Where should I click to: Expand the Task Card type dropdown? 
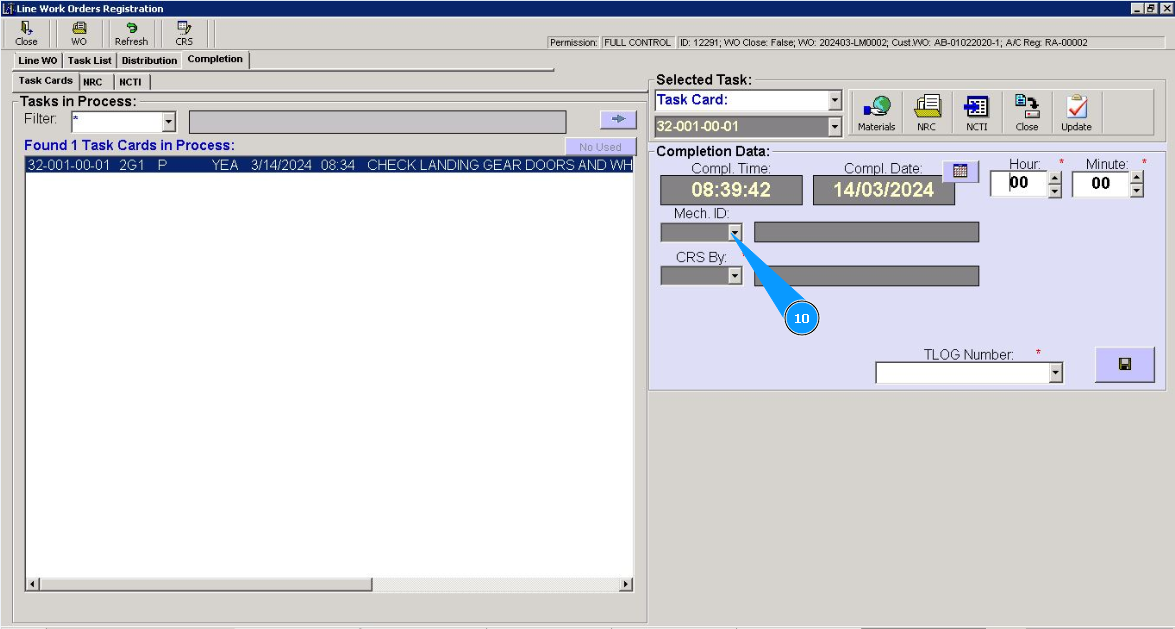(x=835, y=100)
